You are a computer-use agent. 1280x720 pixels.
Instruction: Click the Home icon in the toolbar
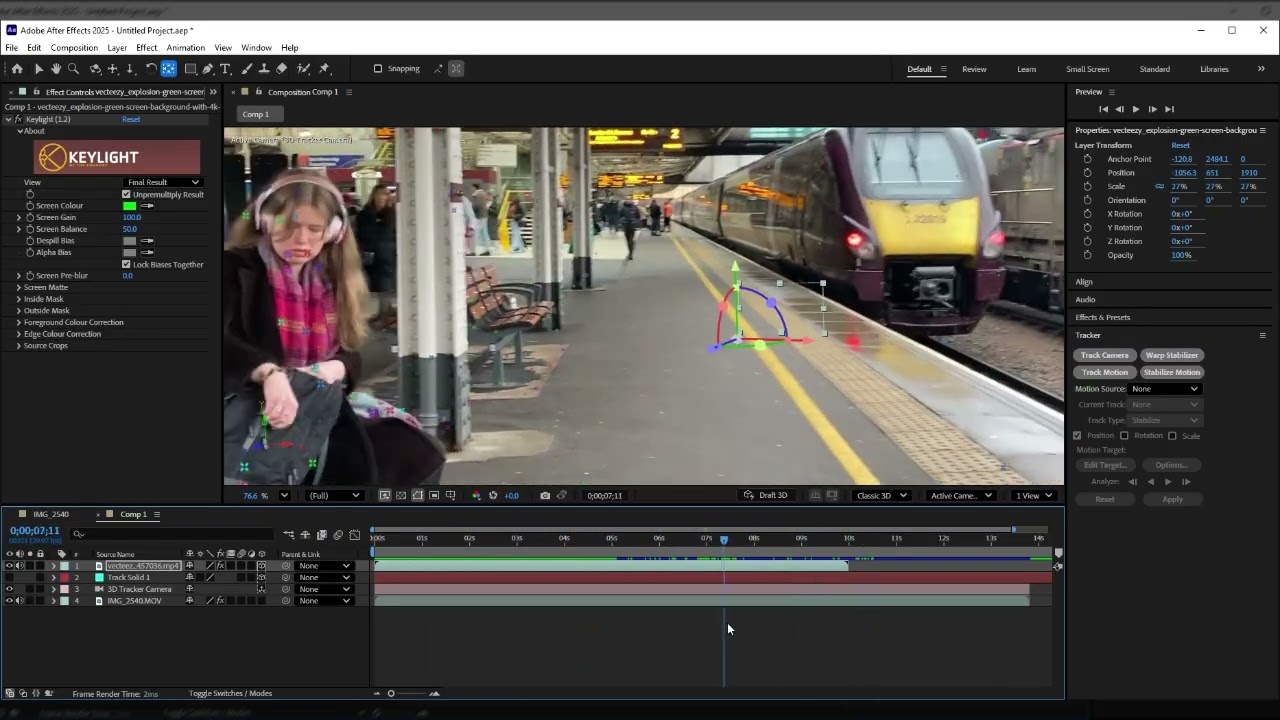point(17,69)
